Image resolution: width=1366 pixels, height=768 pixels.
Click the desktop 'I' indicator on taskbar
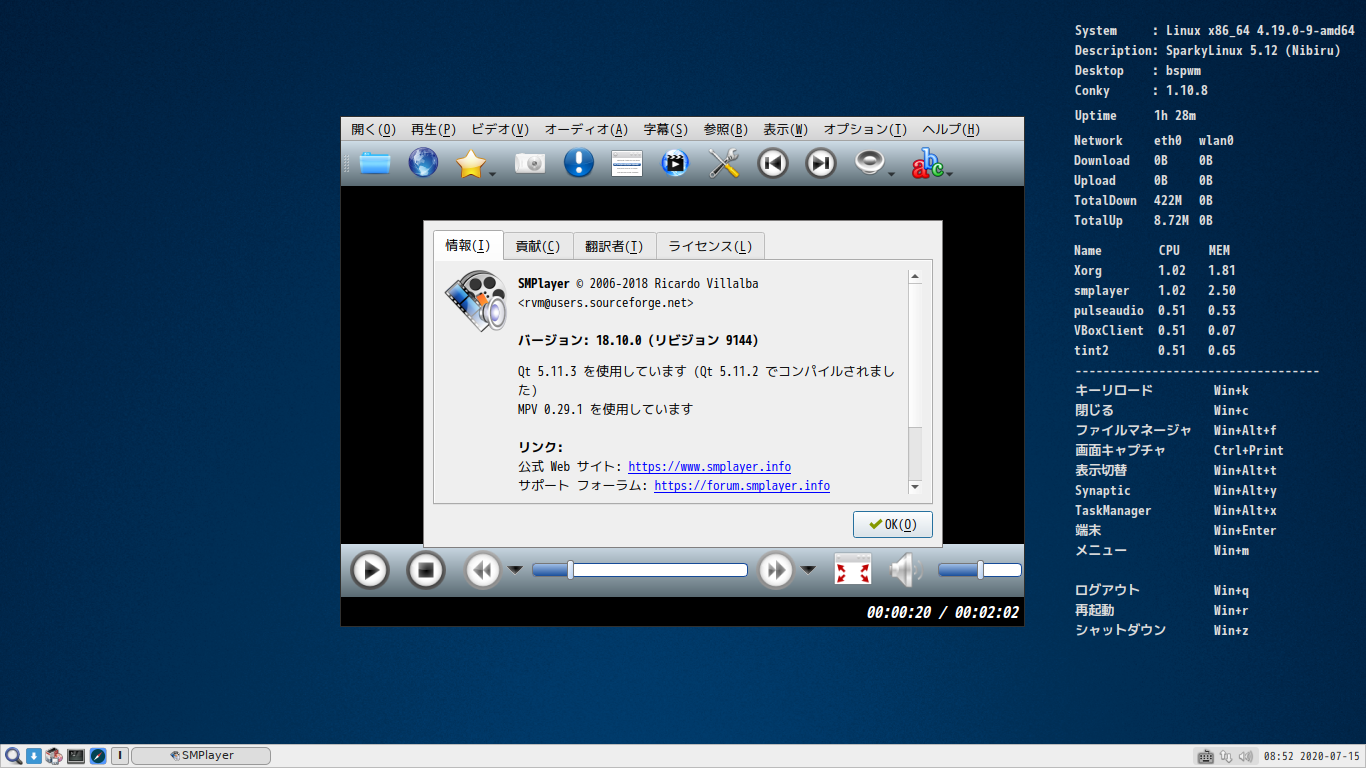[x=119, y=756]
